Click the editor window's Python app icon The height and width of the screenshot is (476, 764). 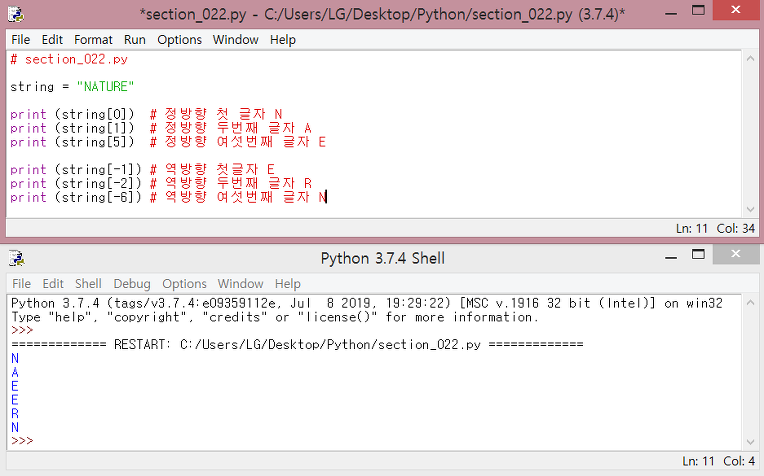tap(16, 14)
